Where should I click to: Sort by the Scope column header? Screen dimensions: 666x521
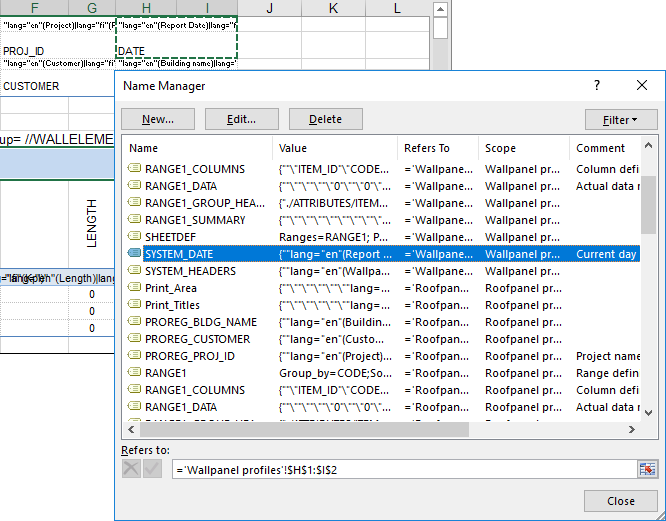524,148
